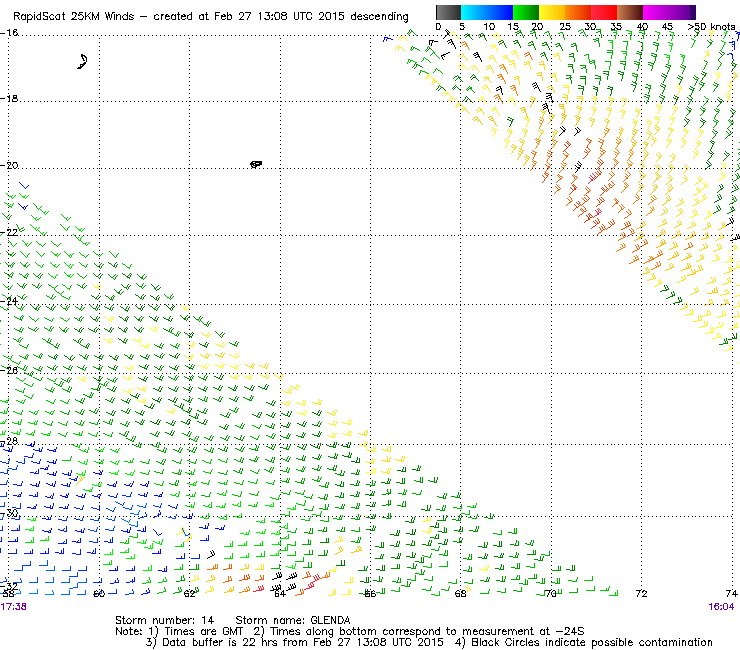Viewport: 740px width, 650px height.
Task: Click the 'RapidScat 25KM Winds' title text
Action: (x=75, y=17)
